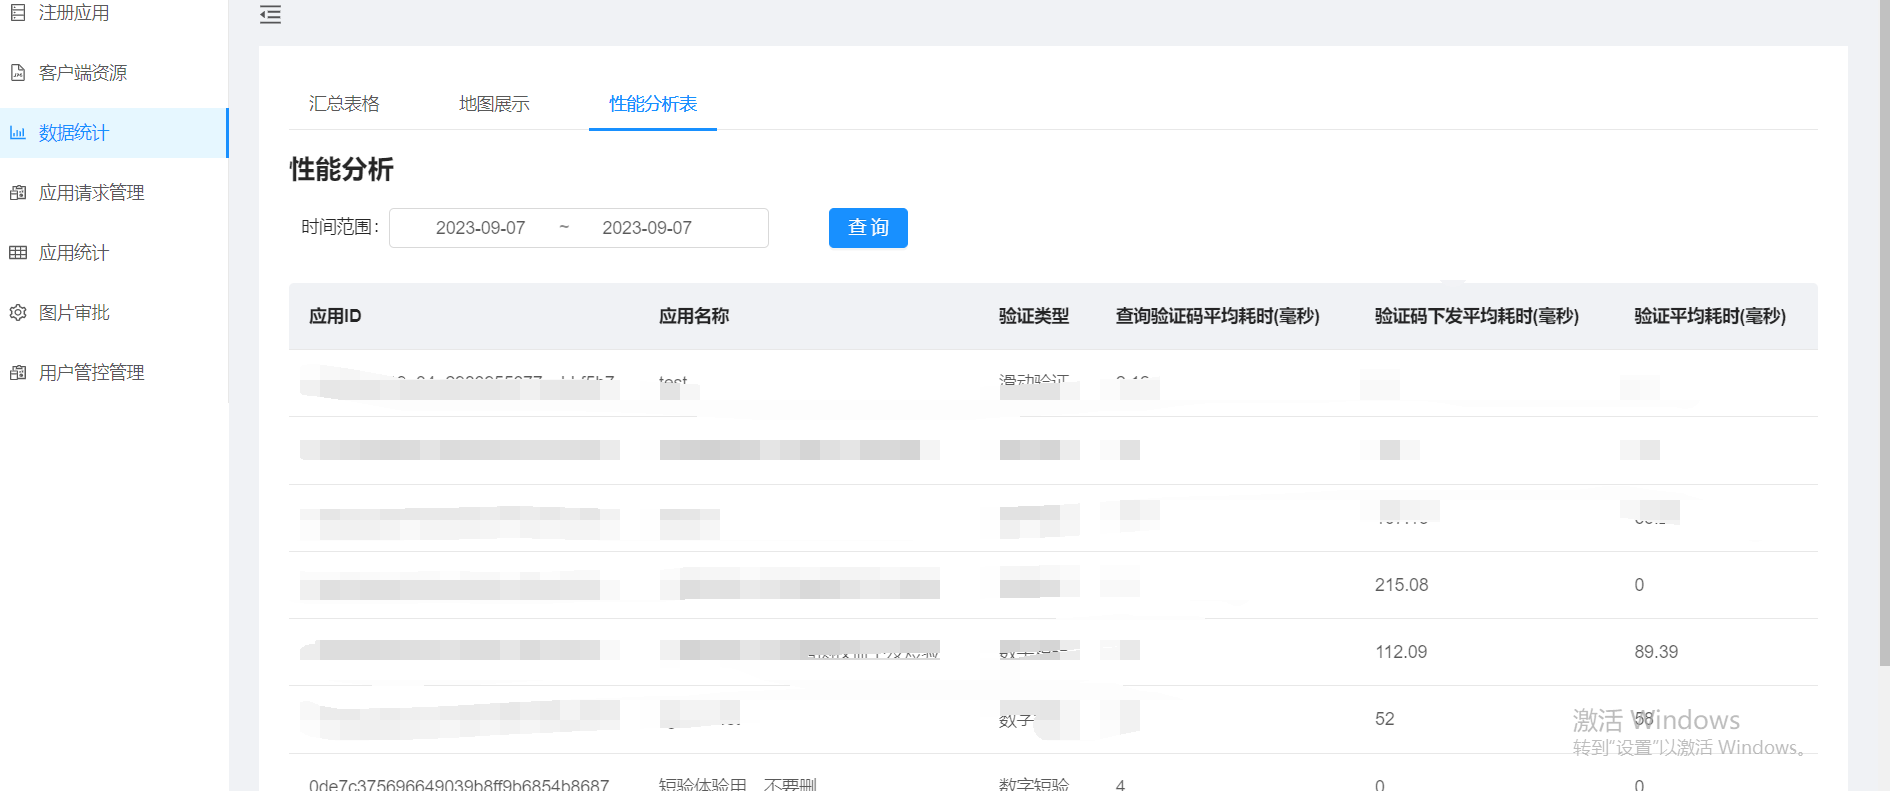1890x791 pixels.
Task: Click the 112.09 cell value
Action: coord(1401,652)
